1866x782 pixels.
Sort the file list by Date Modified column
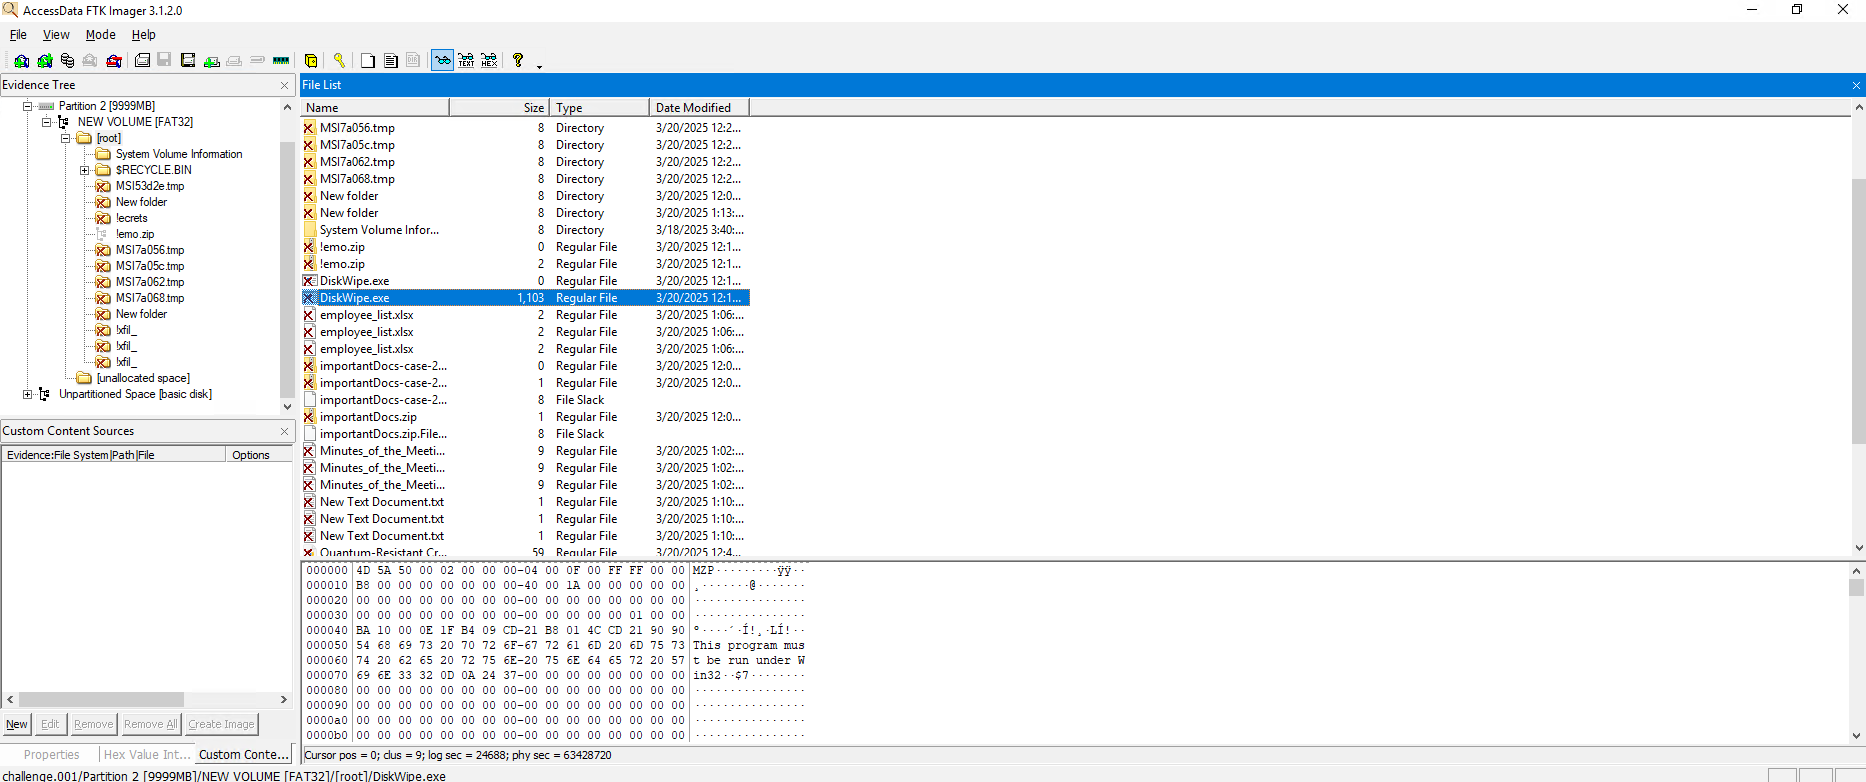(698, 108)
